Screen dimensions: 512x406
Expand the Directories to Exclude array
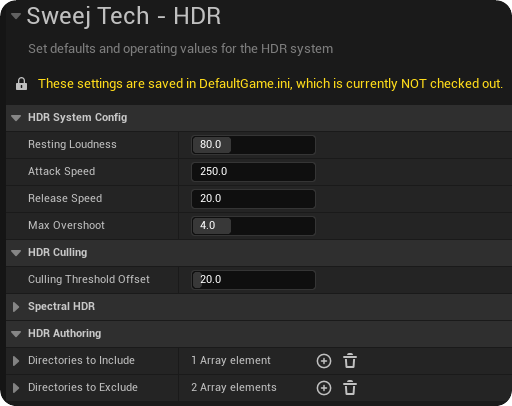coord(16,388)
